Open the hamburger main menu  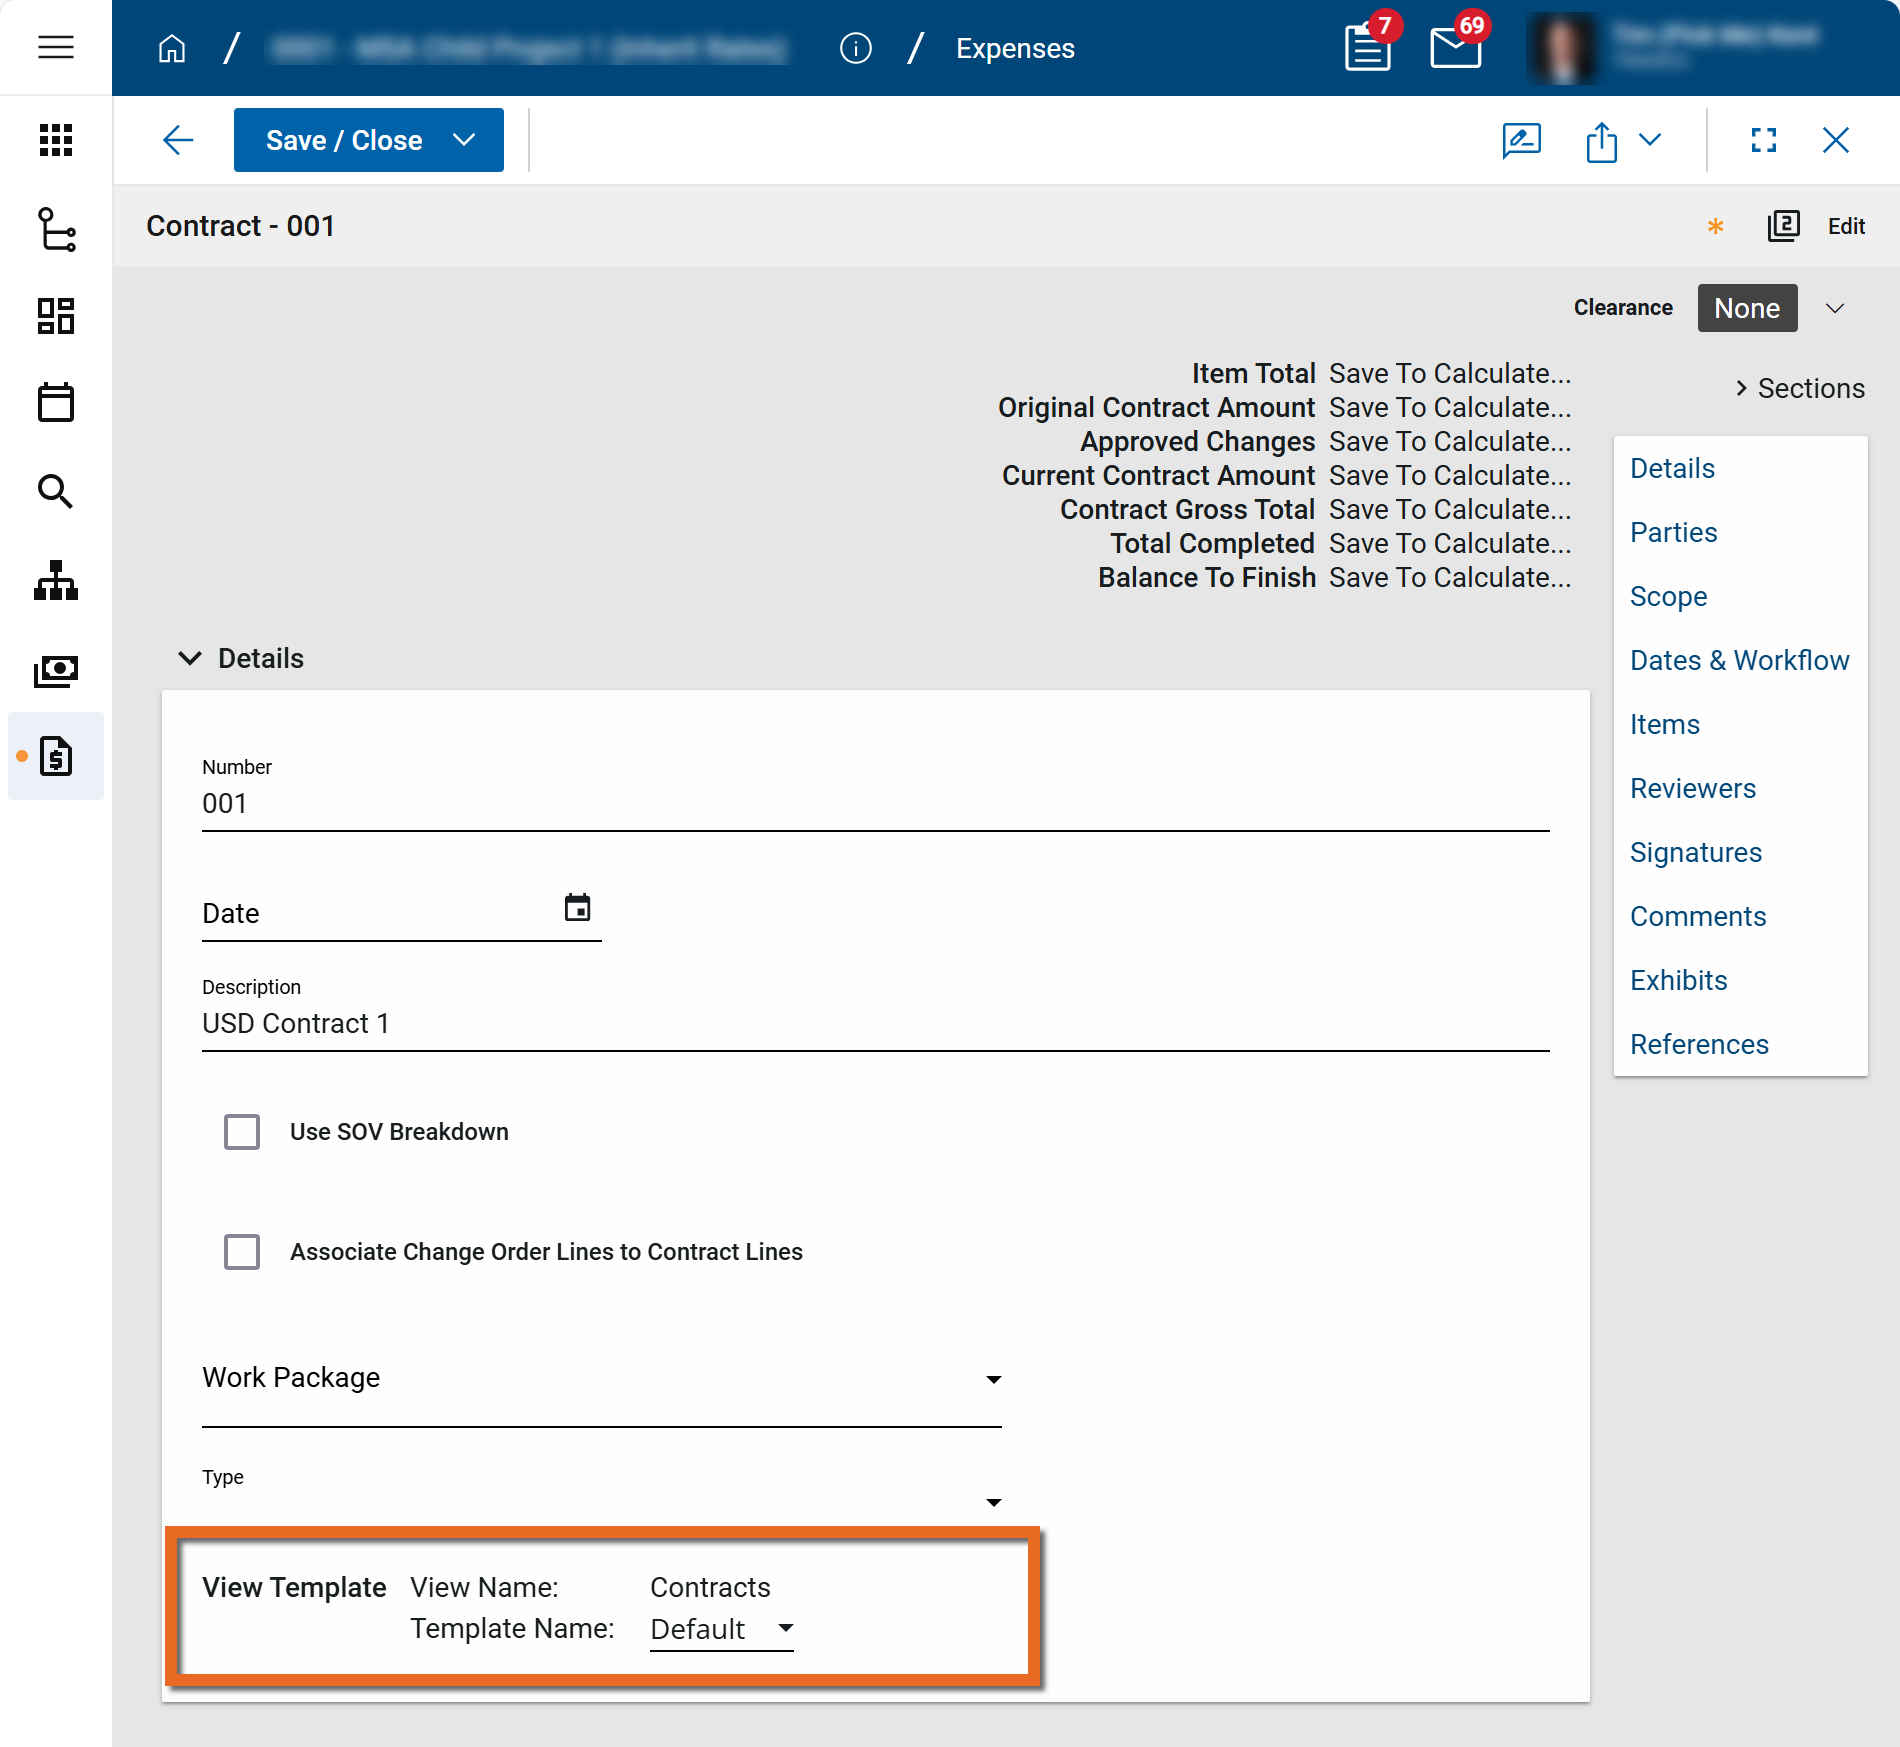pos(56,47)
